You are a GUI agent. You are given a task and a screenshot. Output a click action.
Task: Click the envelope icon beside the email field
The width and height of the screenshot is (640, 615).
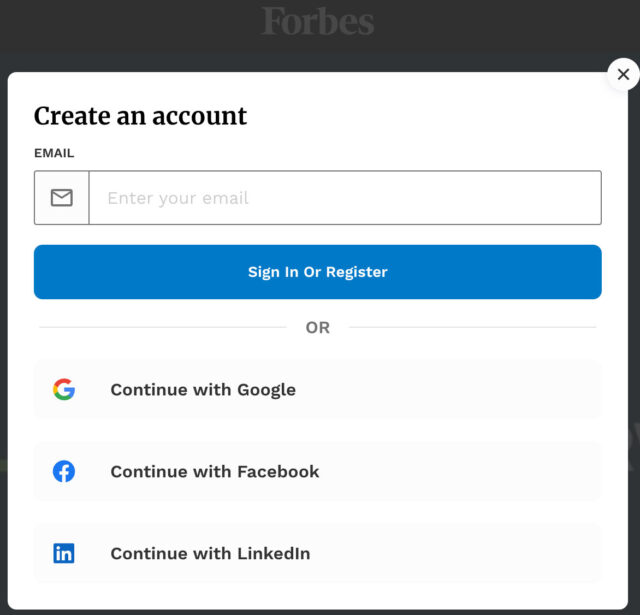tap(62, 198)
